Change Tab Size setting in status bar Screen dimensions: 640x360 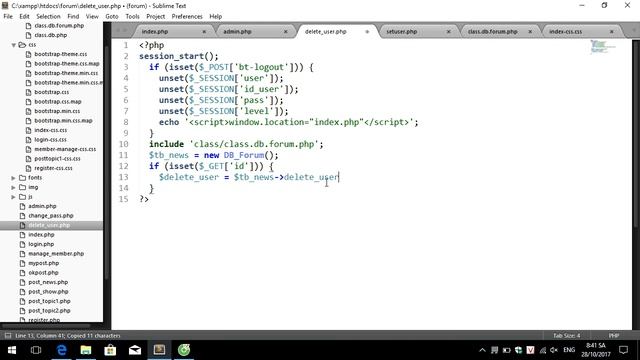click(x=567, y=336)
